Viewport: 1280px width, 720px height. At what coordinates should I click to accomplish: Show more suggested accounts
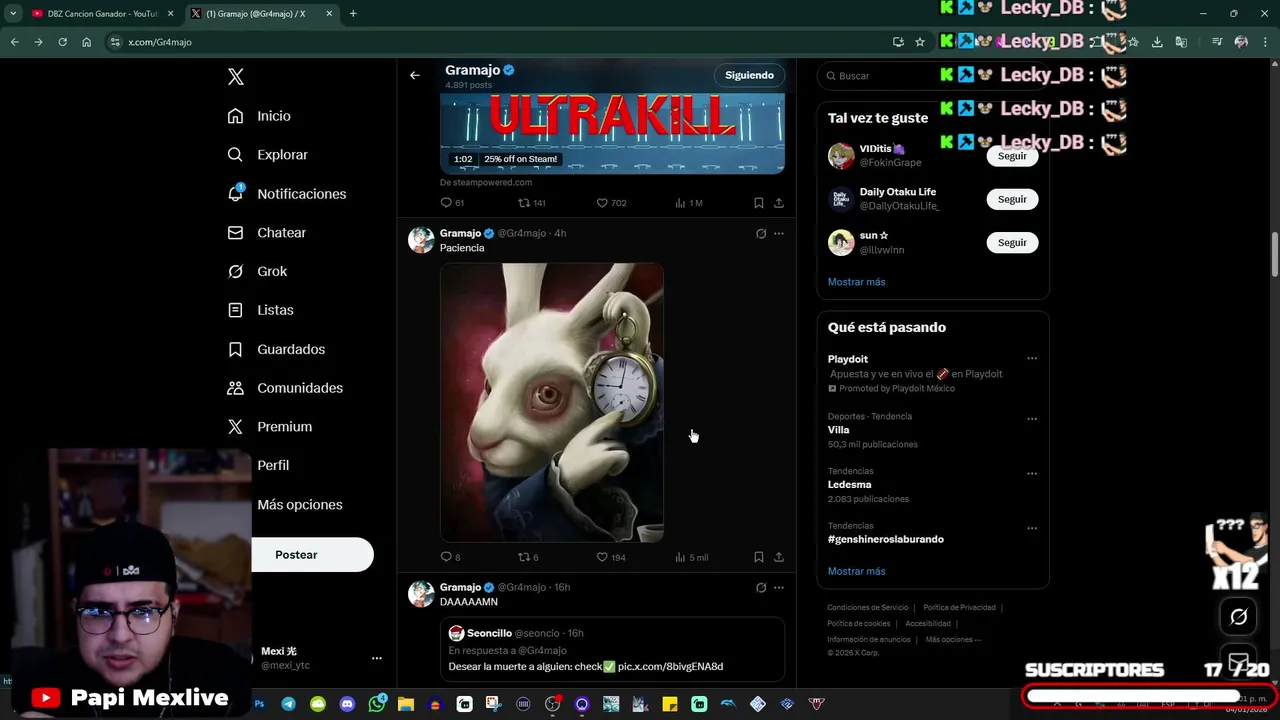tap(857, 282)
